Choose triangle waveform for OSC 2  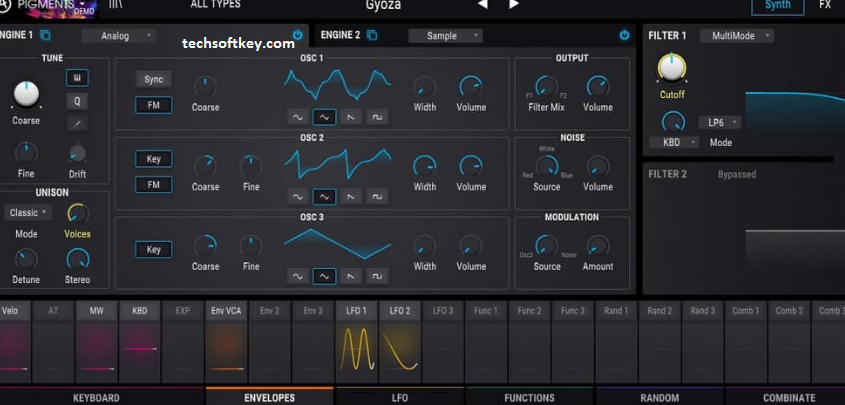pos(324,197)
